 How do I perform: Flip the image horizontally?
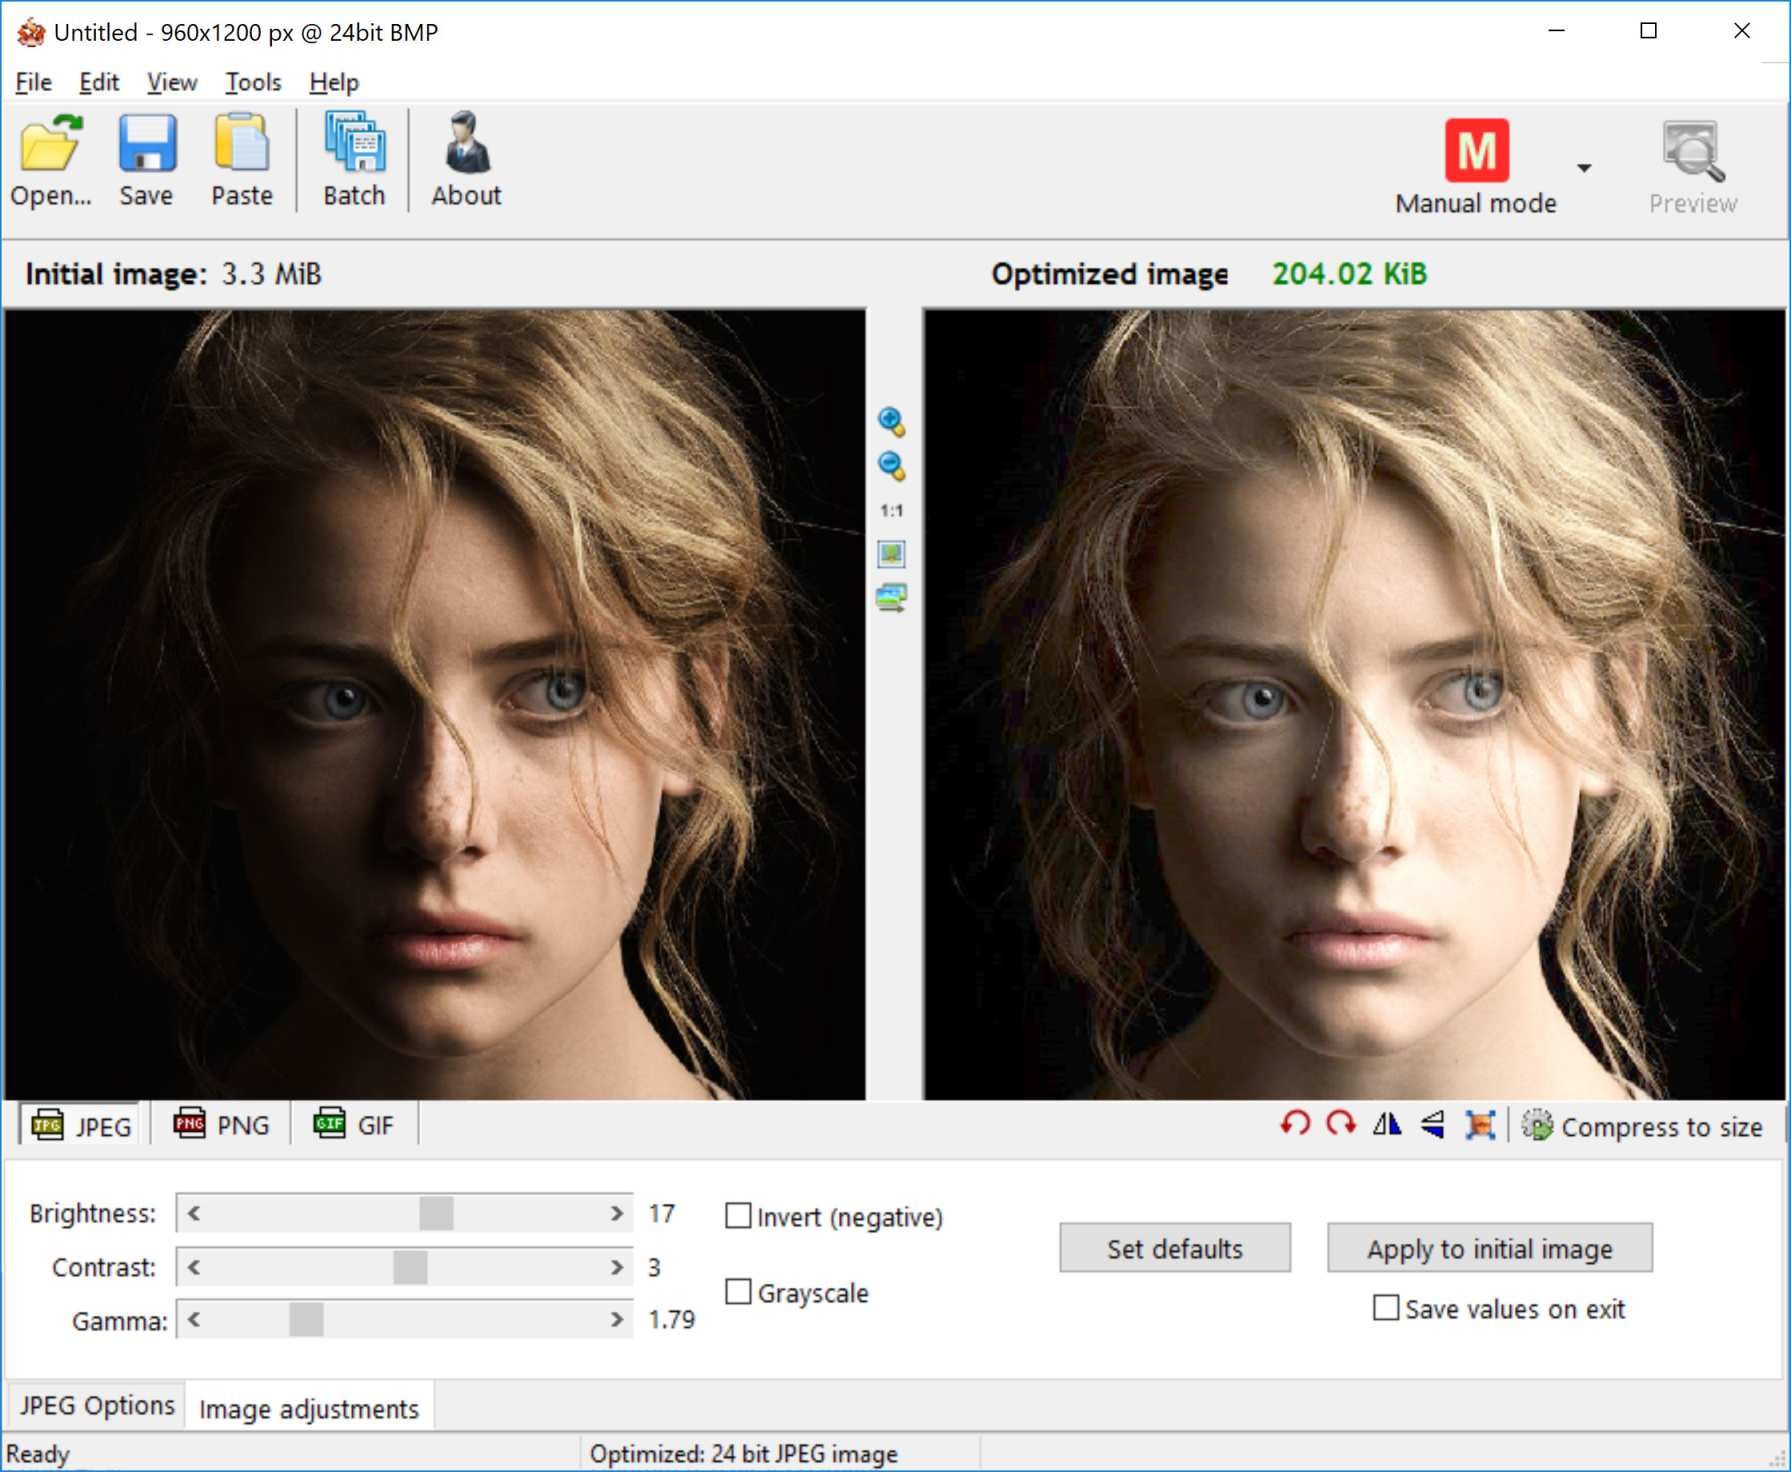(1386, 1125)
